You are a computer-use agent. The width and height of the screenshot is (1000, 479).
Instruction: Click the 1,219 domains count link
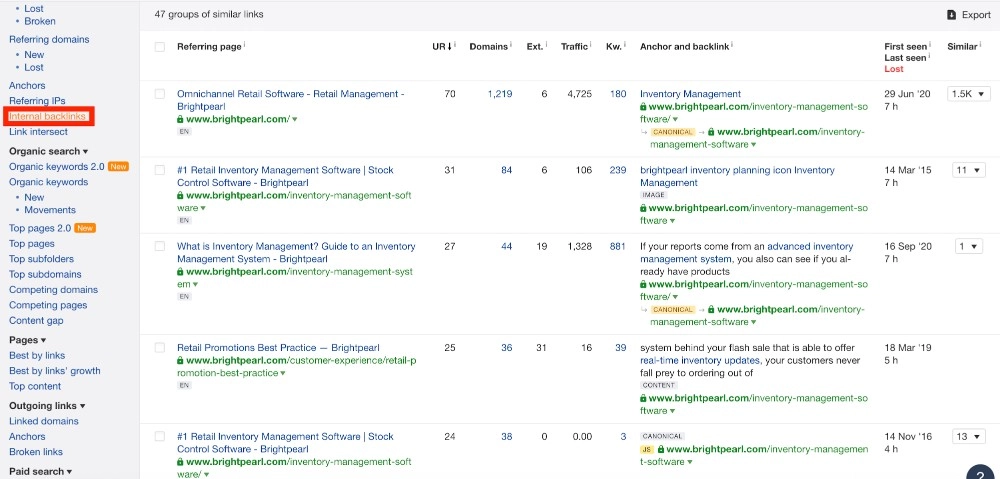[499, 94]
